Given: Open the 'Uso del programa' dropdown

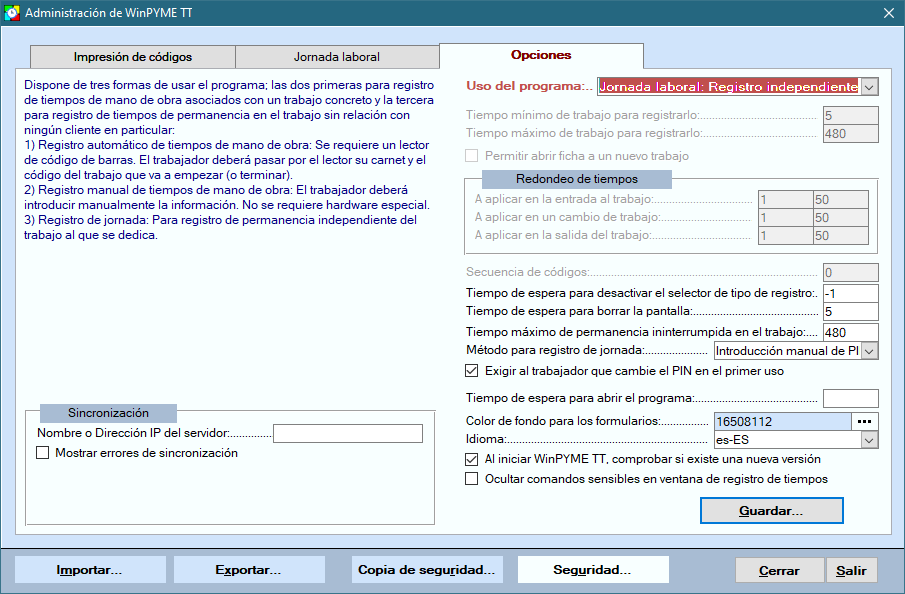Looking at the screenshot, I should [869, 87].
